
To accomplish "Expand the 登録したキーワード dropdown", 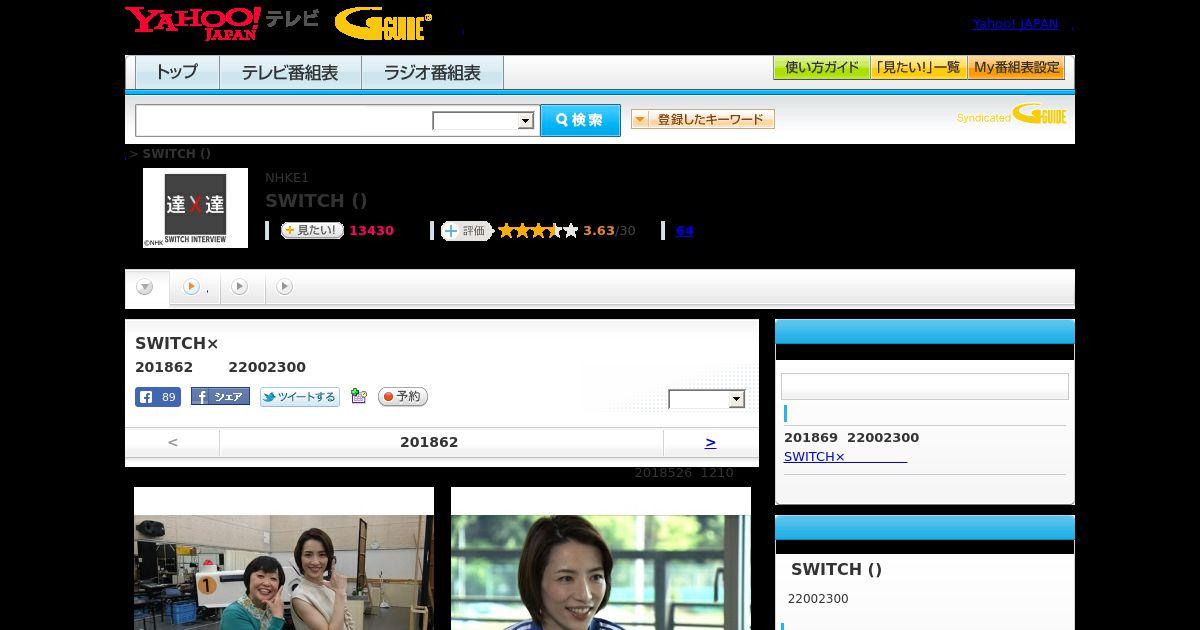I will pyautogui.click(x=703, y=119).
